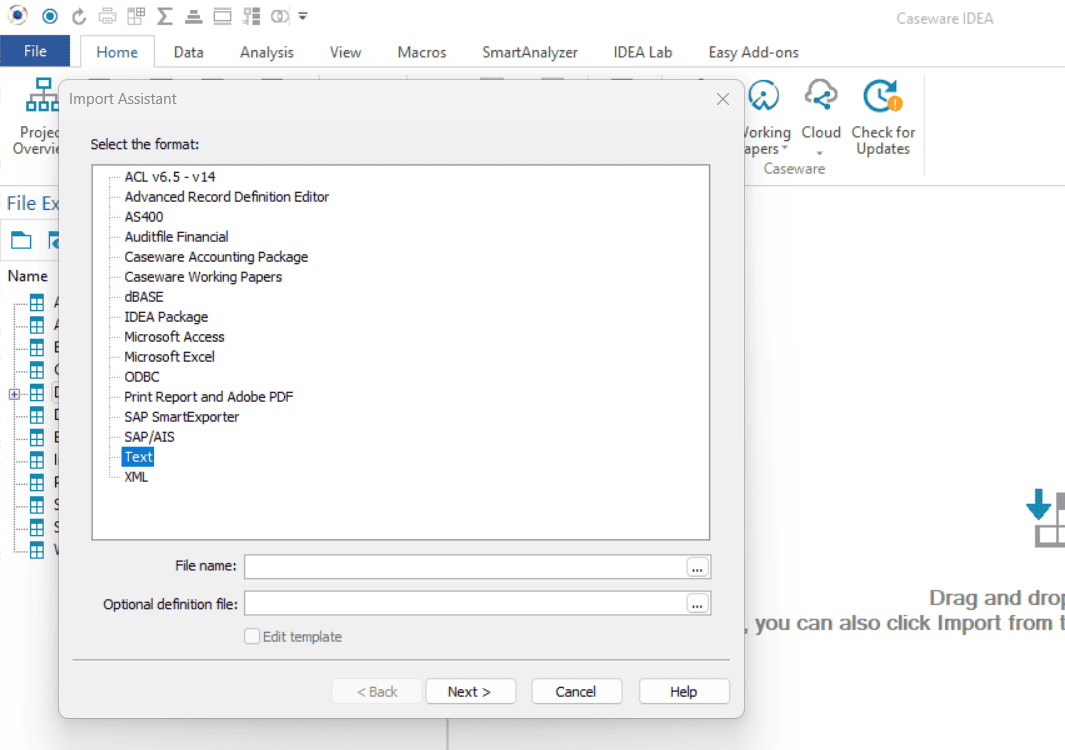1065x750 pixels.
Task: Click the Optional definition file input field
Action: click(x=465, y=603)
